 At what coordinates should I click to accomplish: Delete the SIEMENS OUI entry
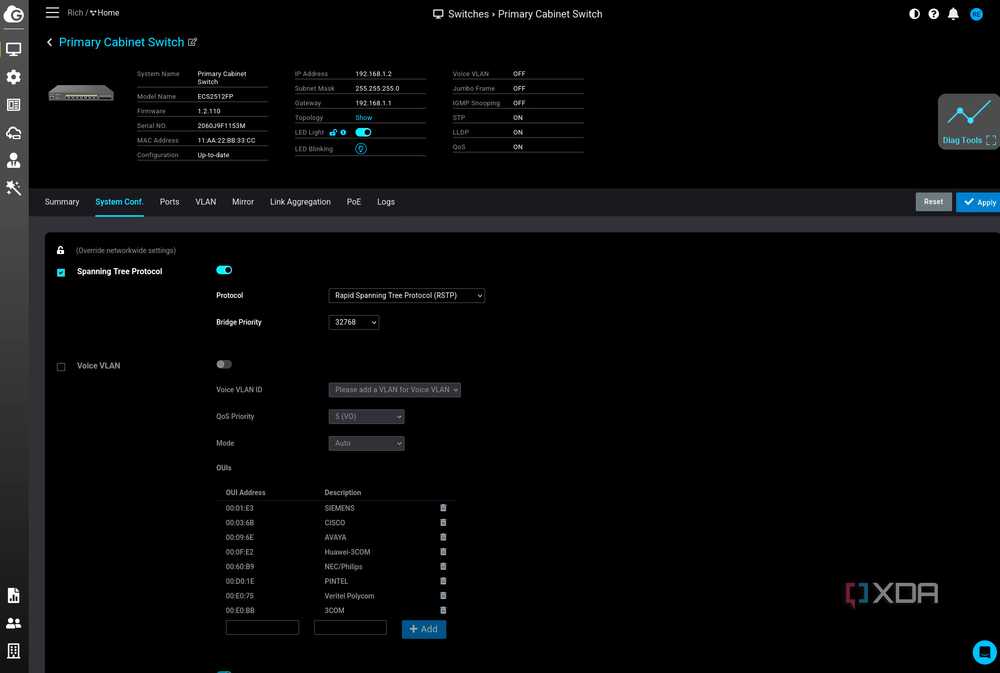coord(443,508)
